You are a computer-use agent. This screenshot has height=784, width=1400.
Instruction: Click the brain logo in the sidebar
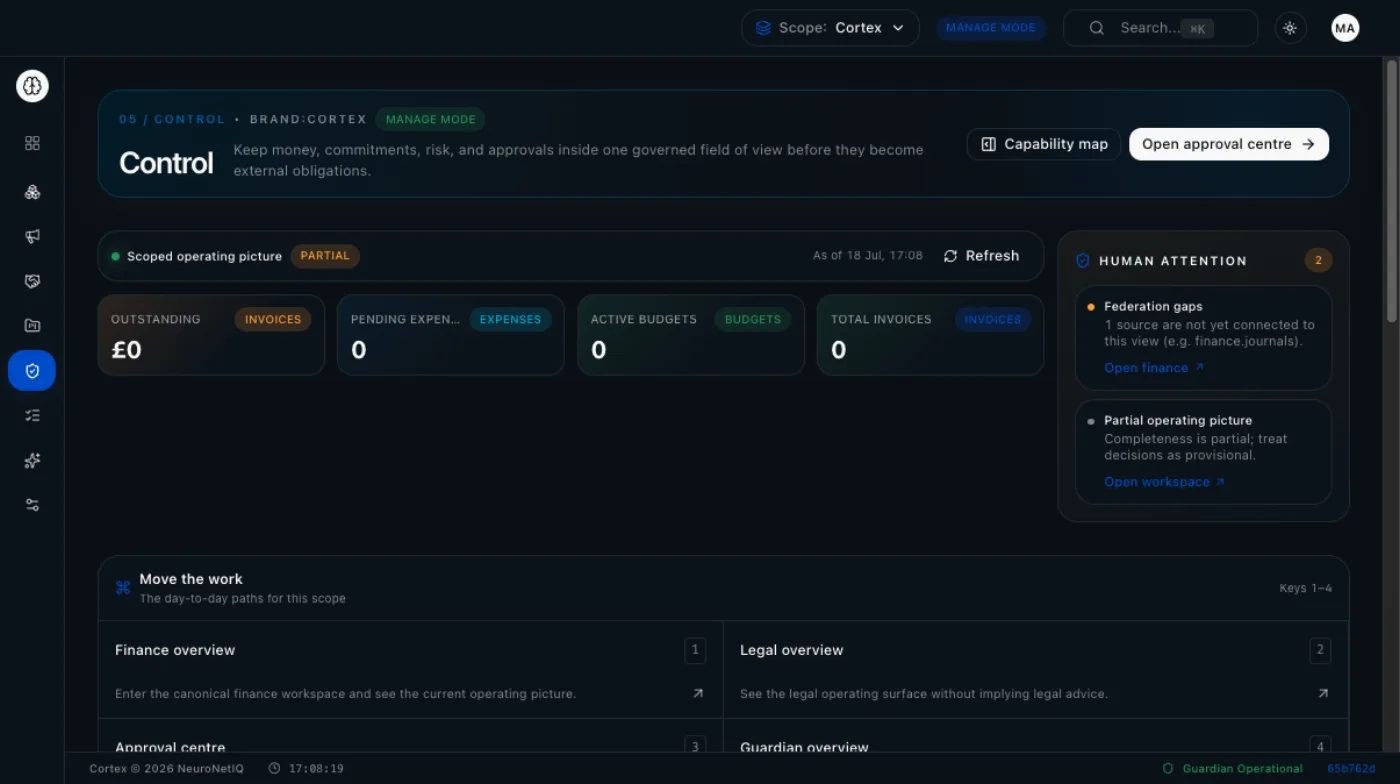[x=32, y=87]
